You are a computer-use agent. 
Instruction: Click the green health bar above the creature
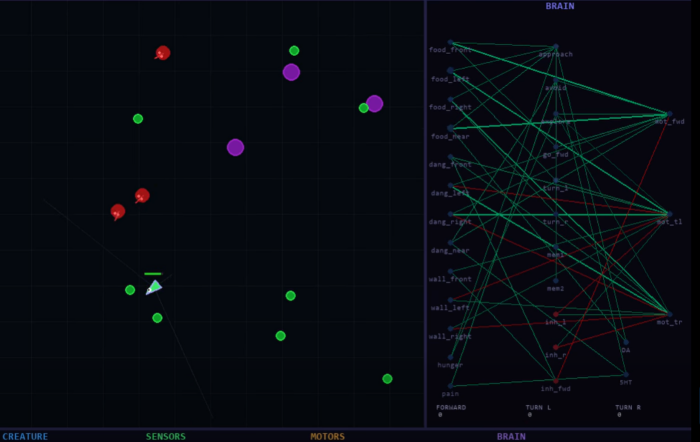tap(153, 273)
